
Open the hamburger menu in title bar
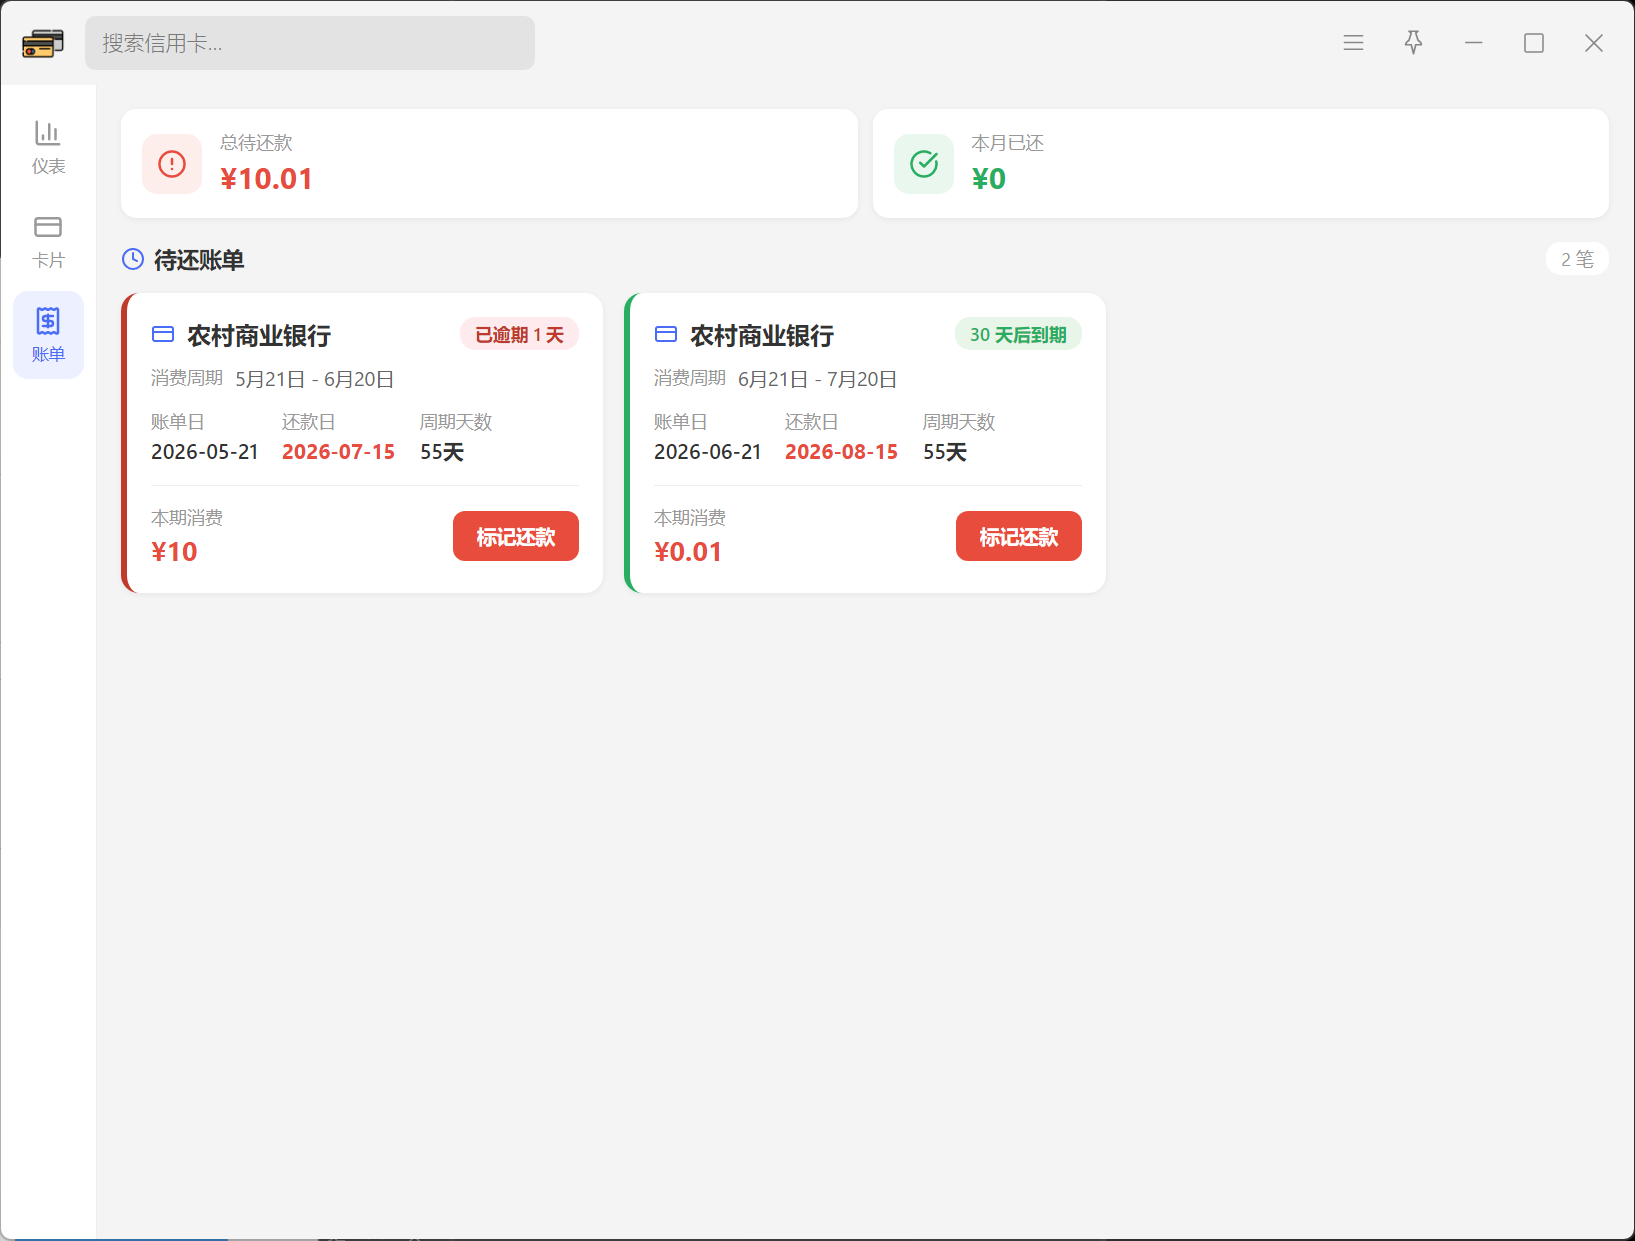[x=1353, y=43]
